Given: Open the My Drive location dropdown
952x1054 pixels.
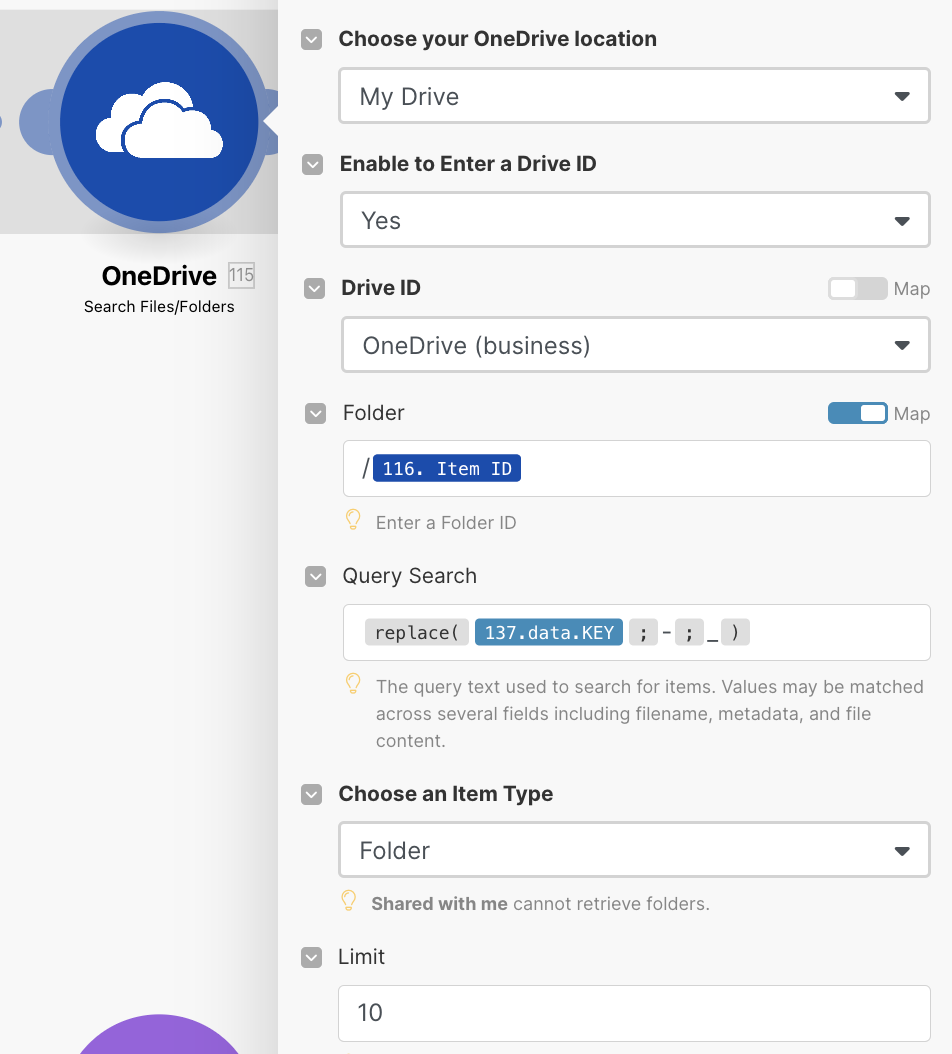Looking at the screenshot, I should (634, 96).
